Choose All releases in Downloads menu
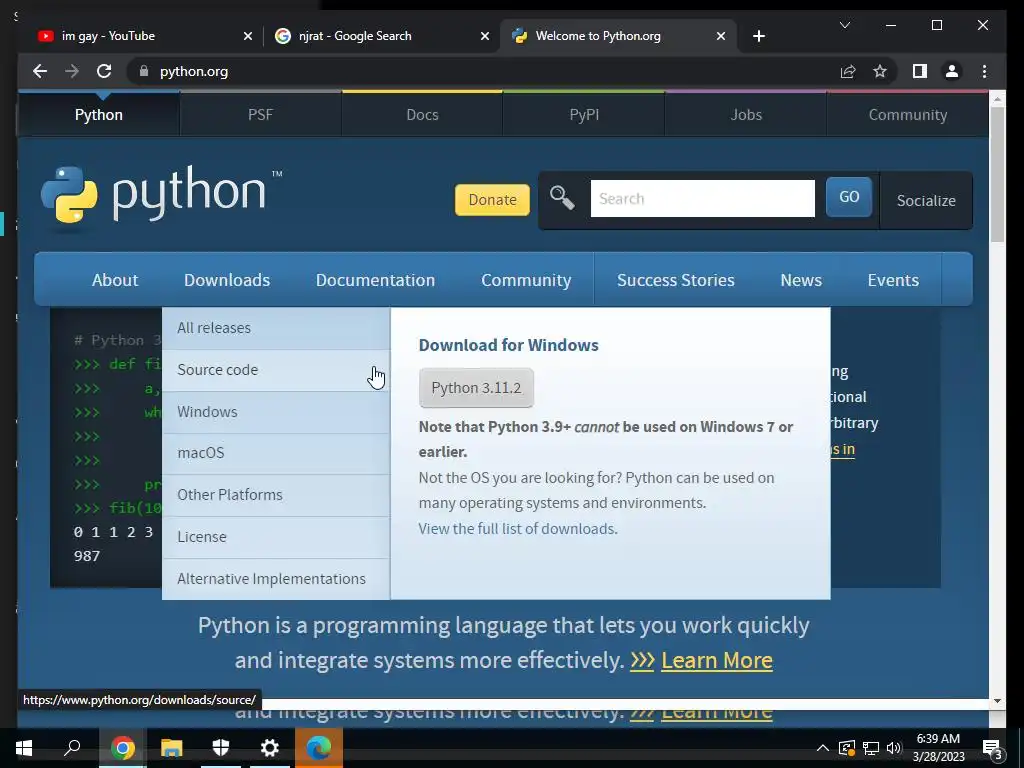Viewport: 1024px width, 768px height. (276, 328)
